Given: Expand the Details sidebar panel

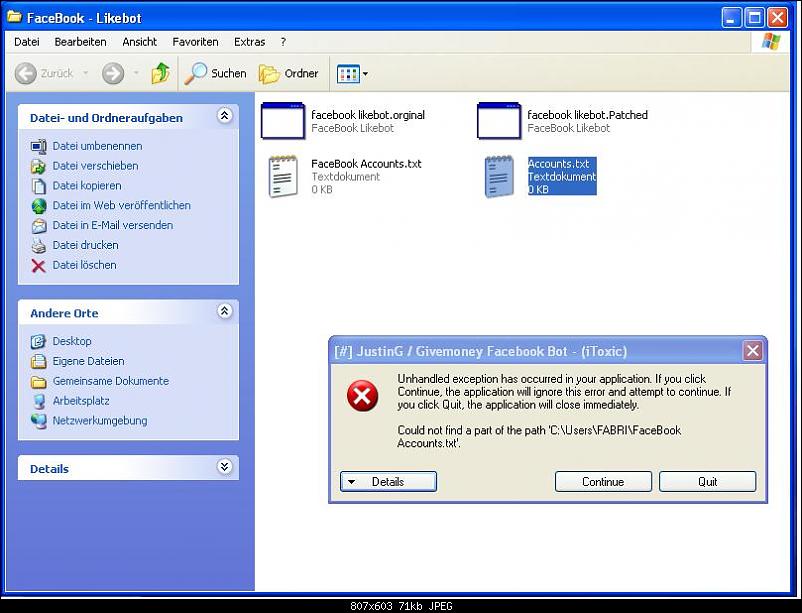Looking at the screenshot, I should point(225,467).
